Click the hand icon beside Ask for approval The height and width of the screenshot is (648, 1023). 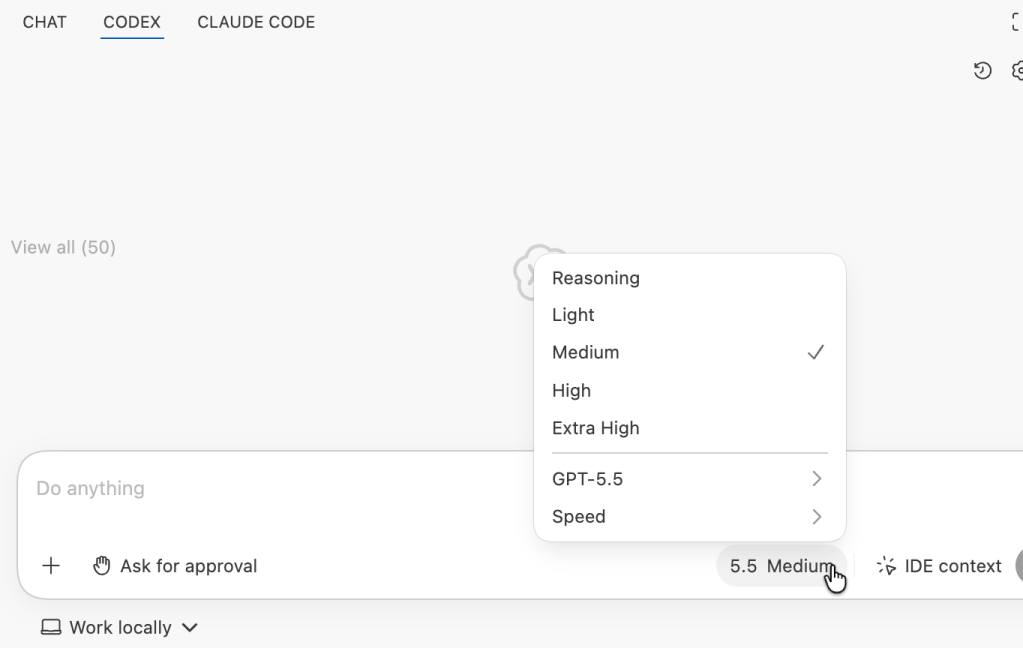(101, 566)
